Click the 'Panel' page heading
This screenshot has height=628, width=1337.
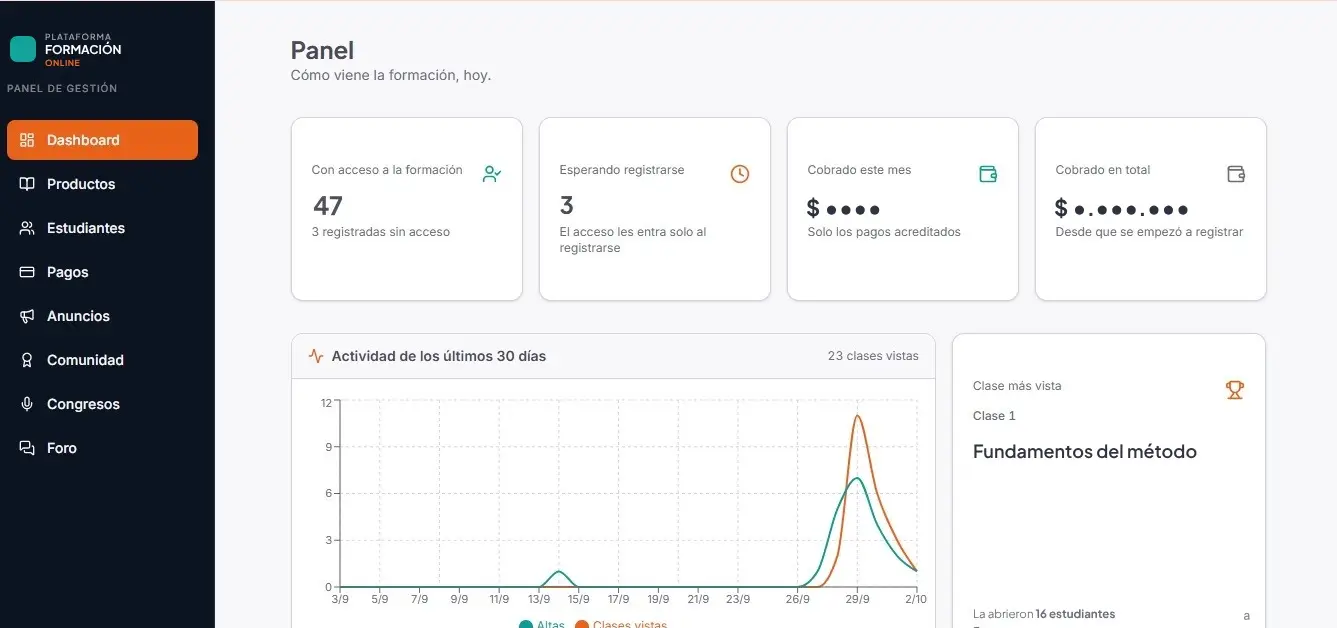coord(322,50)
